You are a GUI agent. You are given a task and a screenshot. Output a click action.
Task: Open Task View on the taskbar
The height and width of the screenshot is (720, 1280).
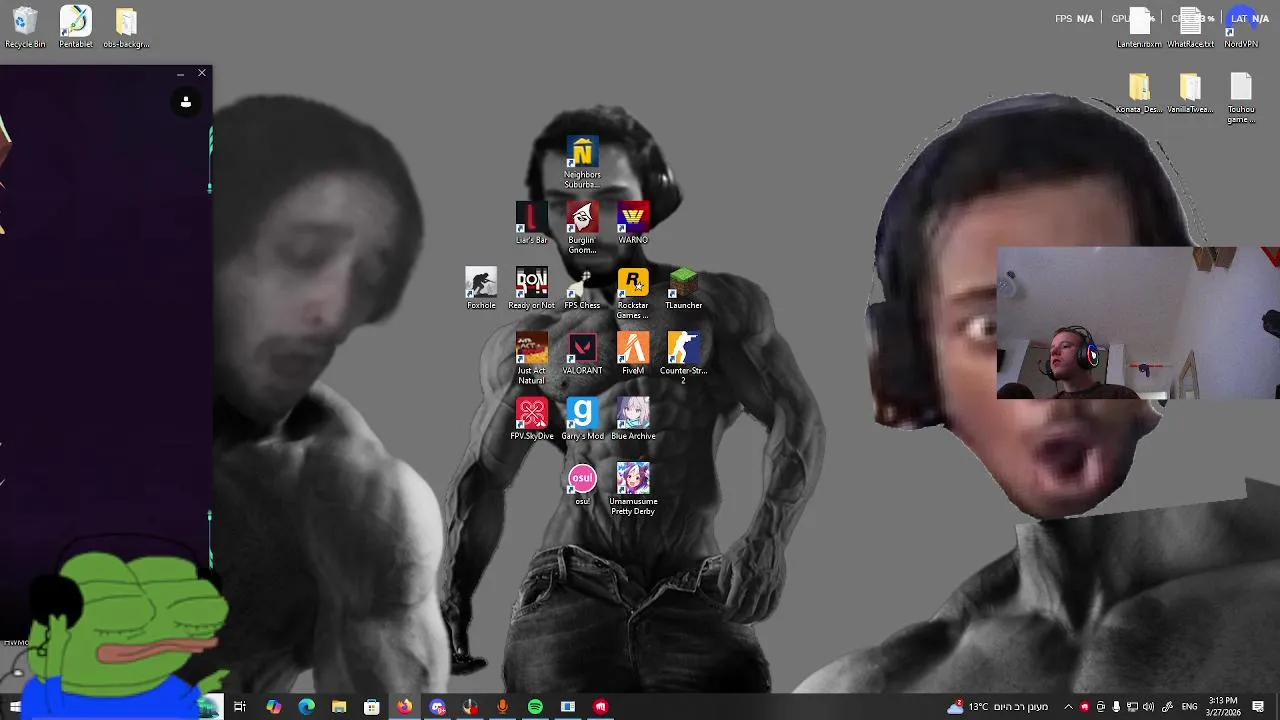[240, 707]
